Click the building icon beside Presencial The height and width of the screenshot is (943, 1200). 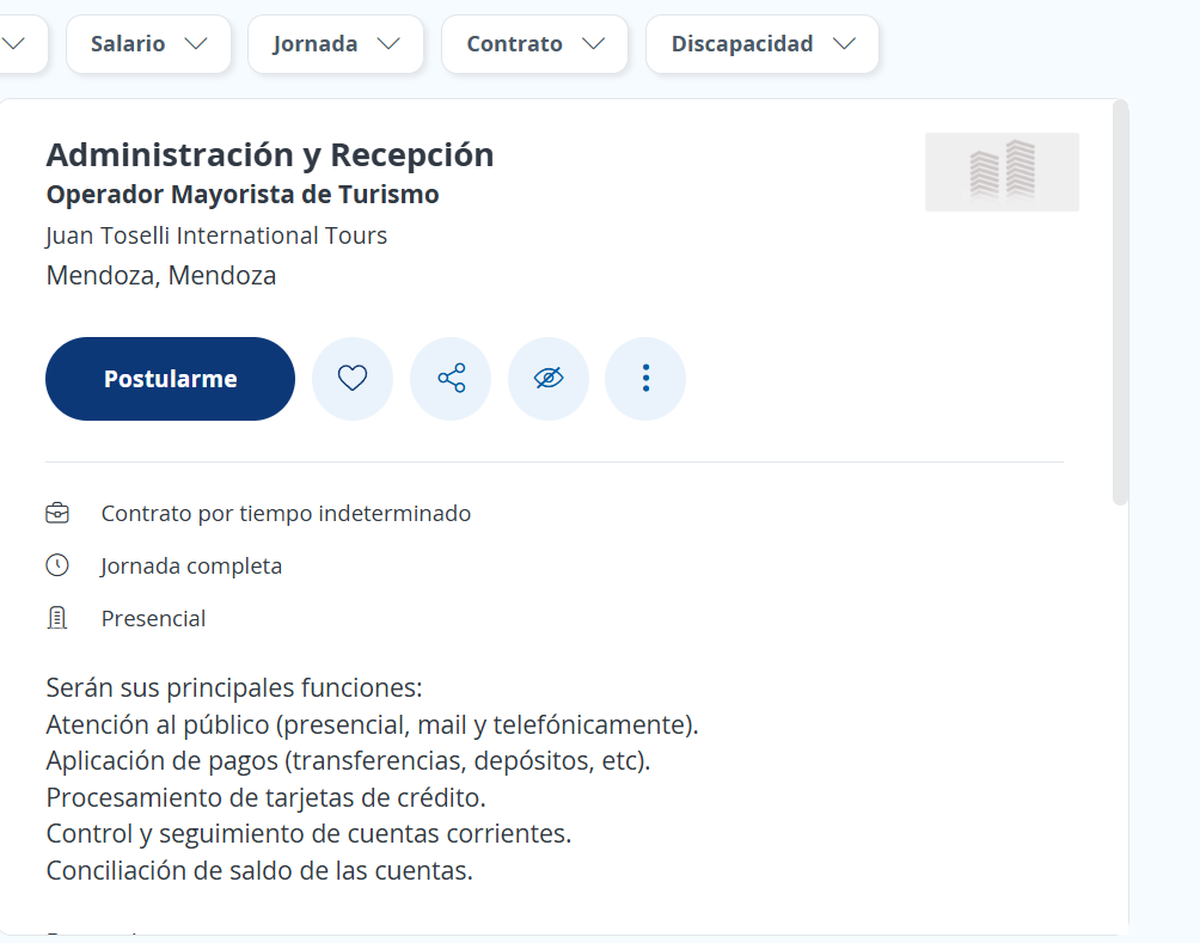pos(58,617)
